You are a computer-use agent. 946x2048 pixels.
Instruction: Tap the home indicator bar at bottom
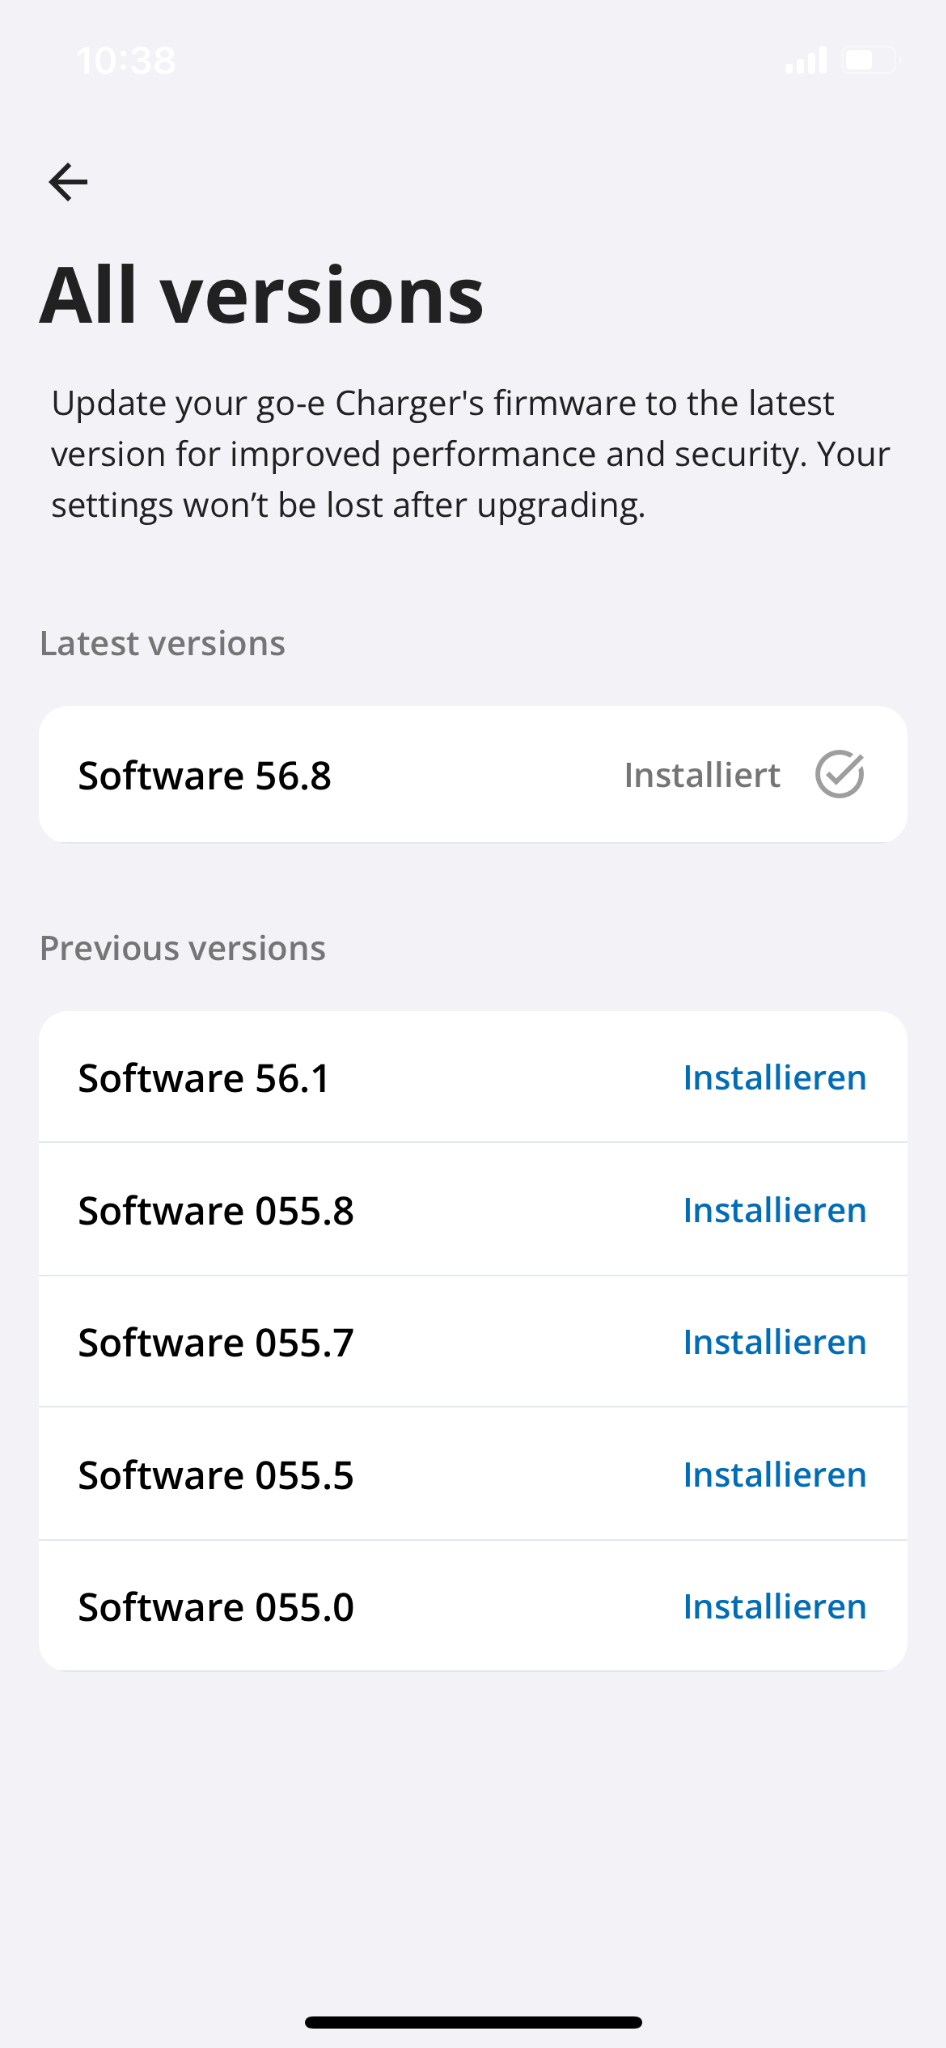click(473, 2022)
